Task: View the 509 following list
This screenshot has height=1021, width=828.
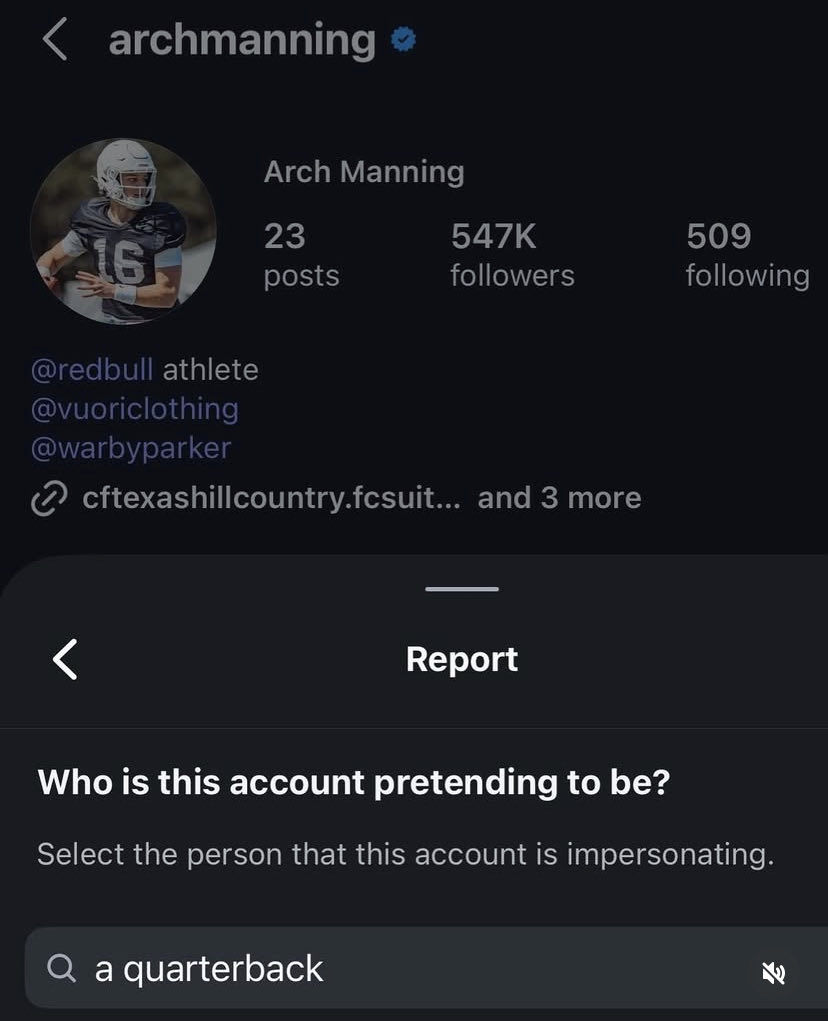Action: (x=748, y=255)
